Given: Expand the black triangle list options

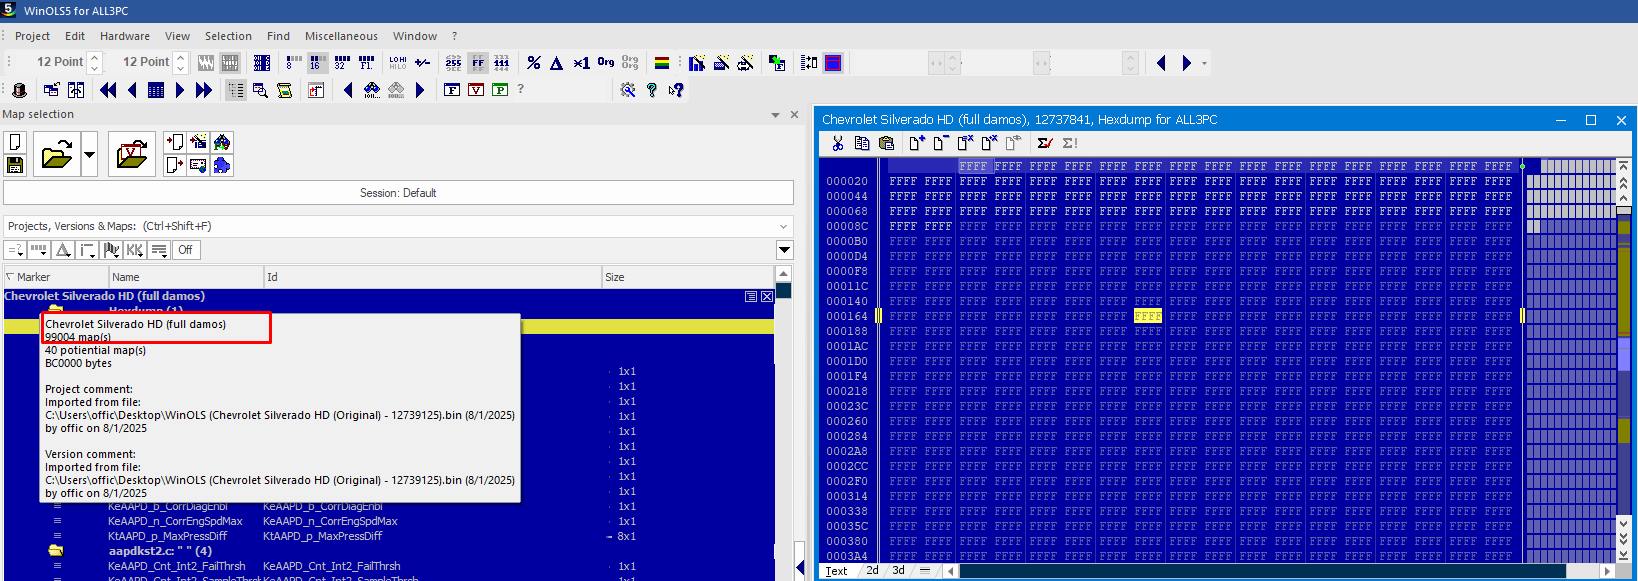Looking at the screenshot, I should (784, 250).
